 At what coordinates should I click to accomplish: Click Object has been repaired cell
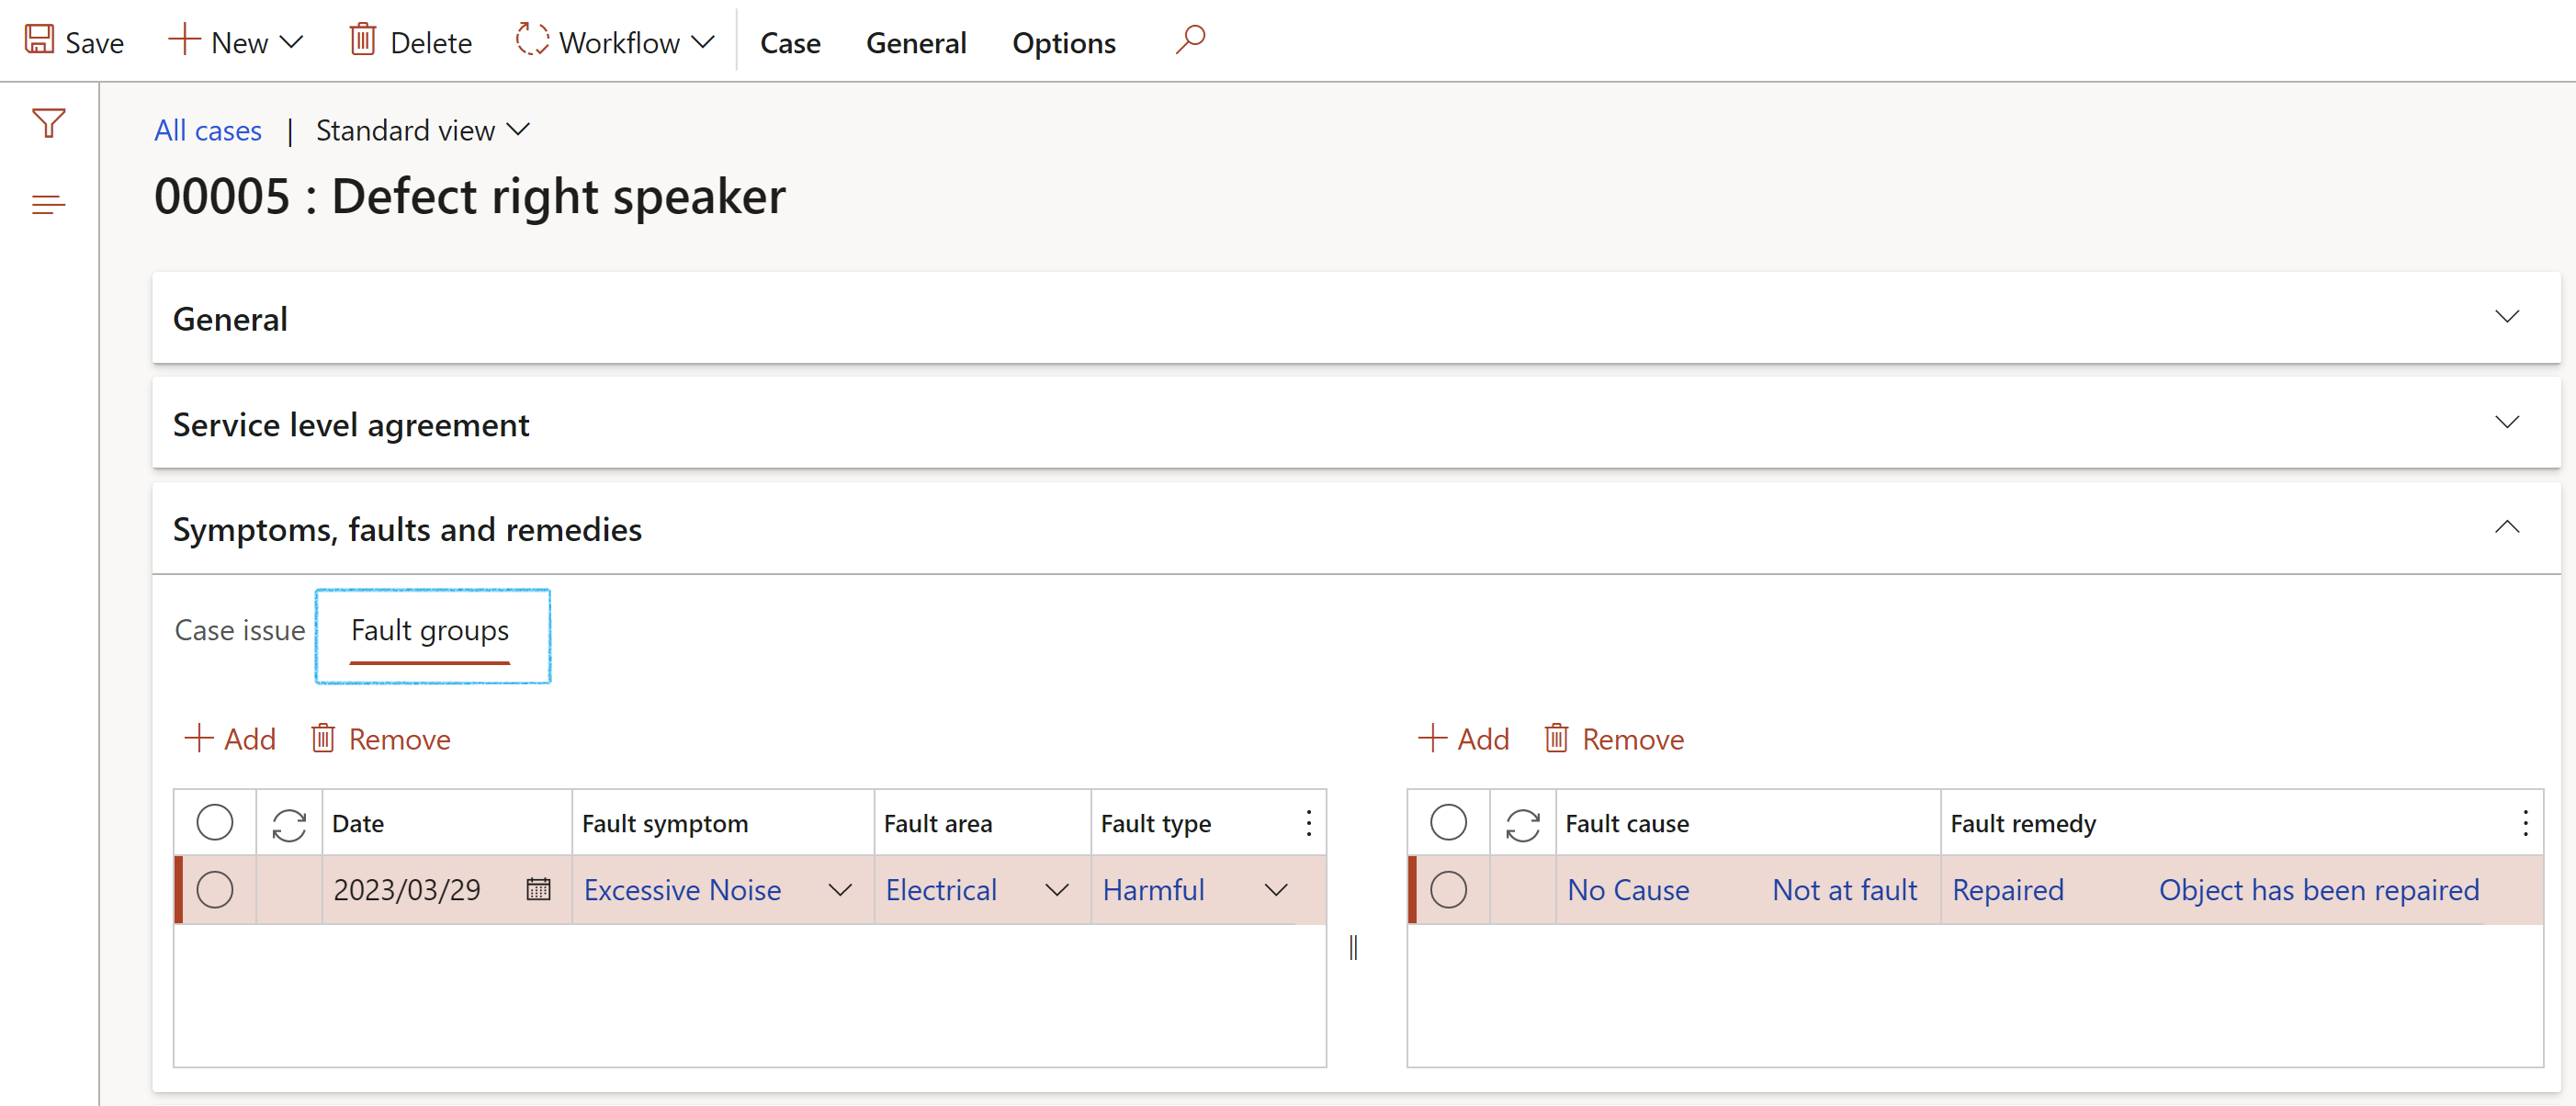click(x=2319, y=889)
